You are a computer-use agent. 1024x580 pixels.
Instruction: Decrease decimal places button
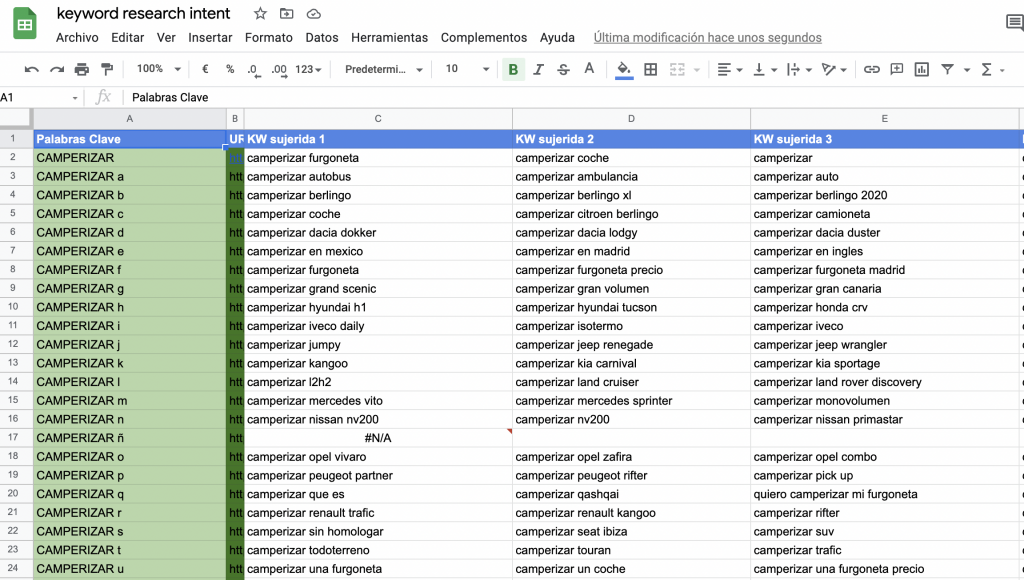[253, 70]
